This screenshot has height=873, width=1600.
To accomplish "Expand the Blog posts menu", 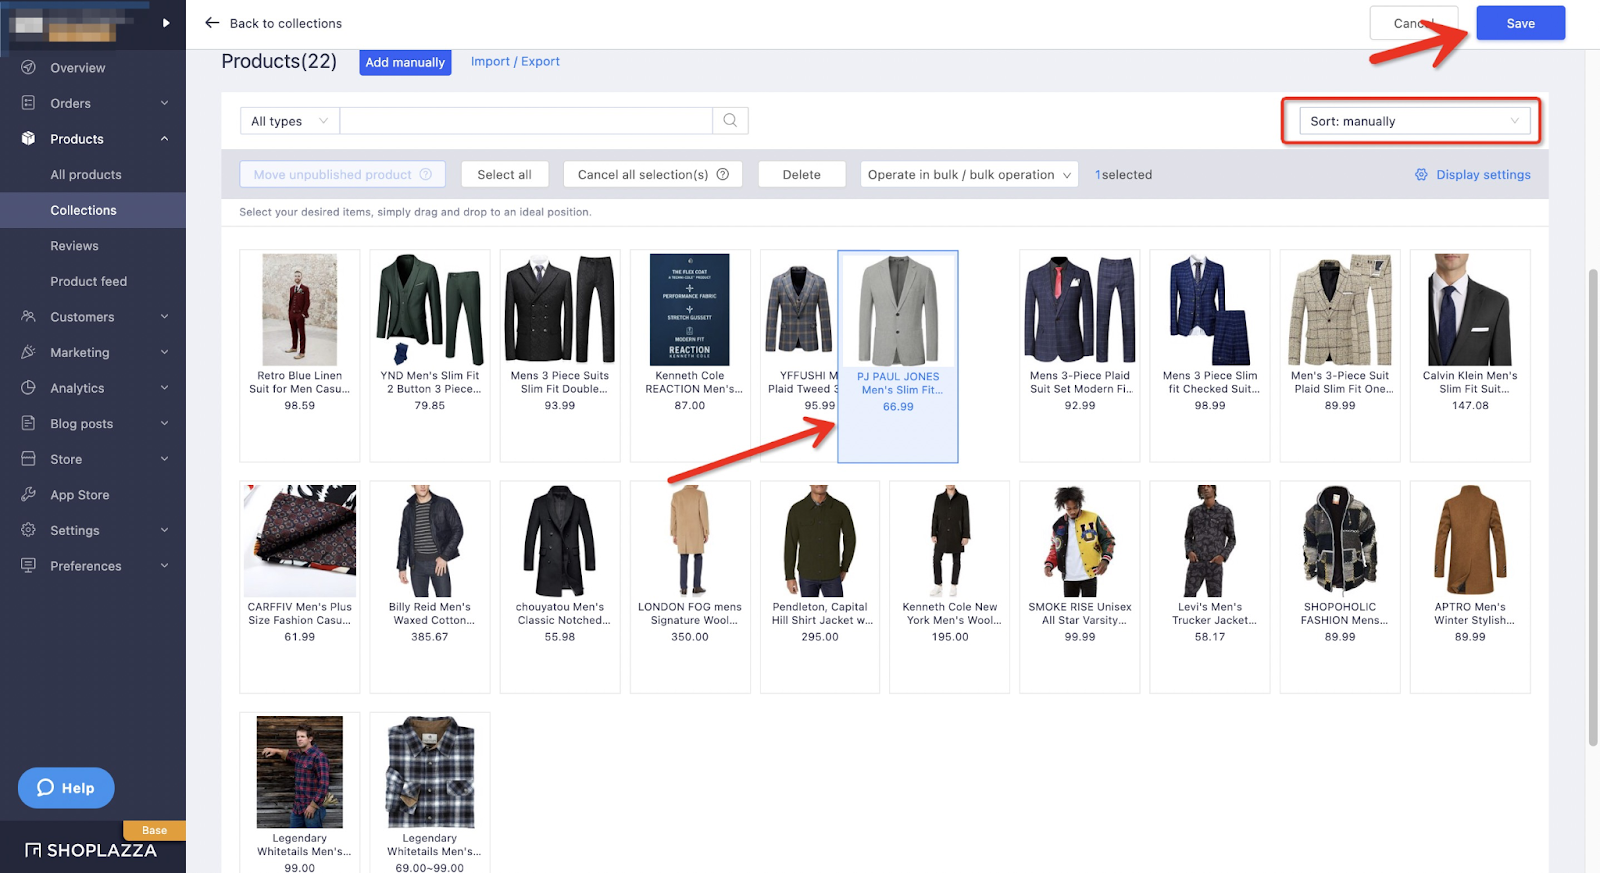I will tap(164, 423).
